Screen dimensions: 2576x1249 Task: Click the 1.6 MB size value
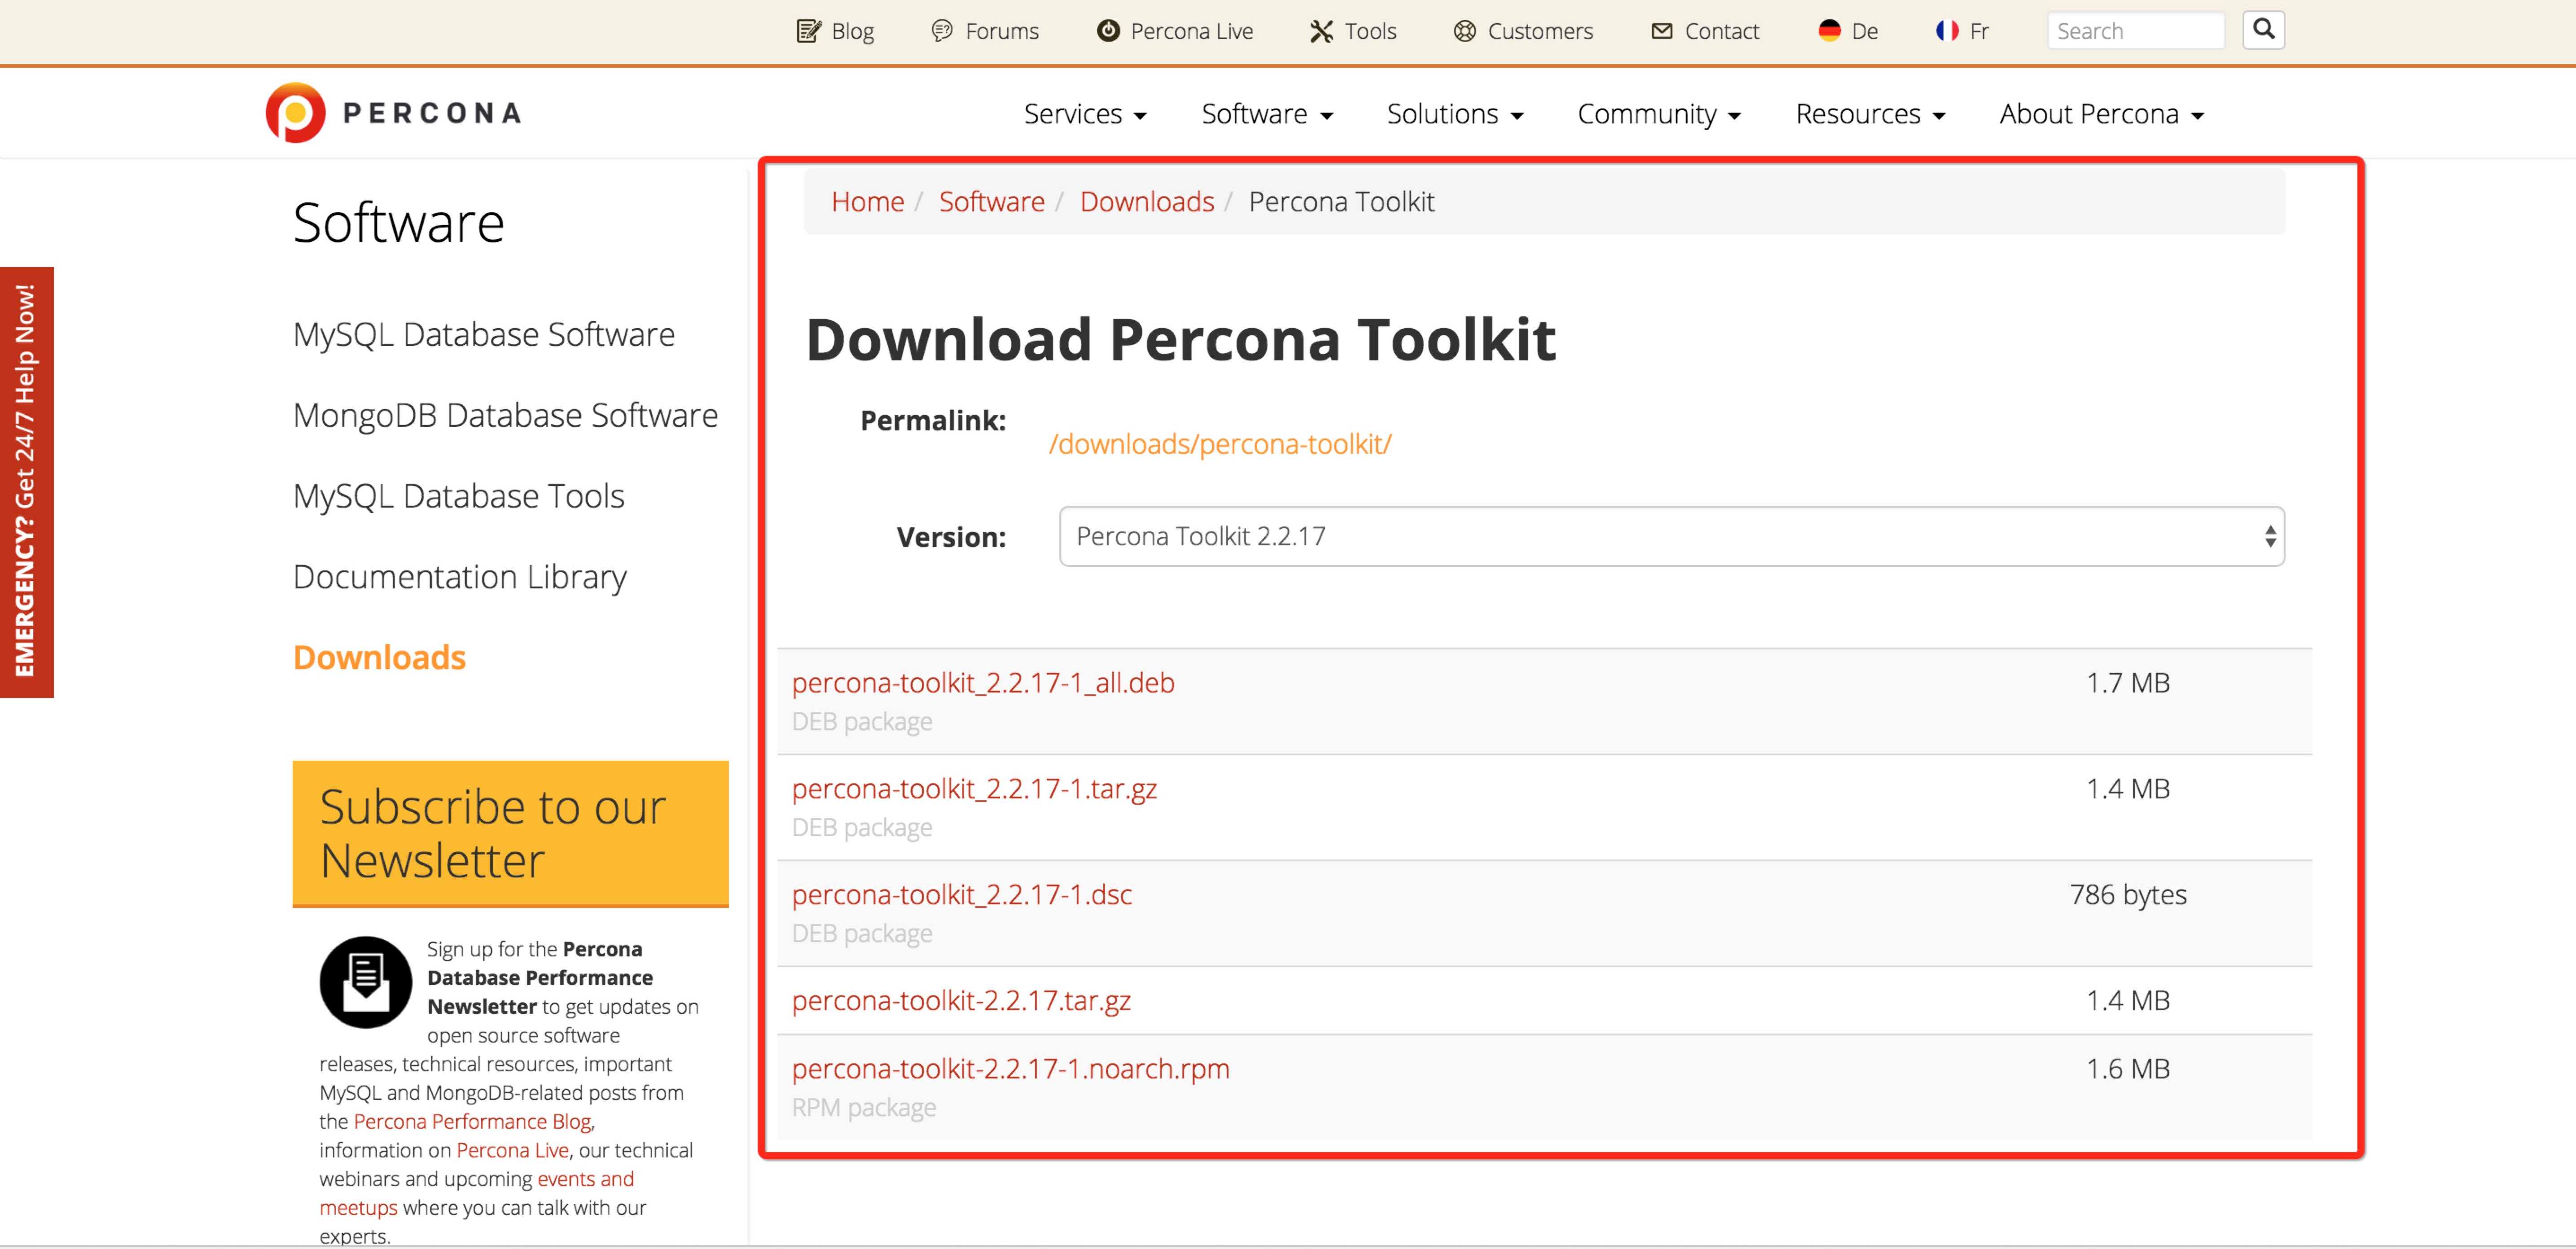click(x=2128, y=1069)
